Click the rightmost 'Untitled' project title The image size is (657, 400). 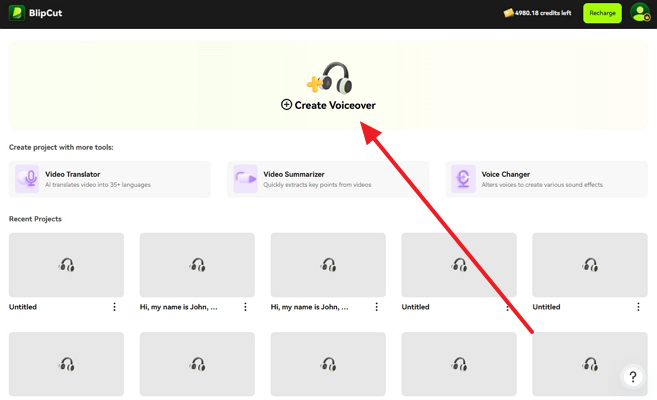[546, 307]
